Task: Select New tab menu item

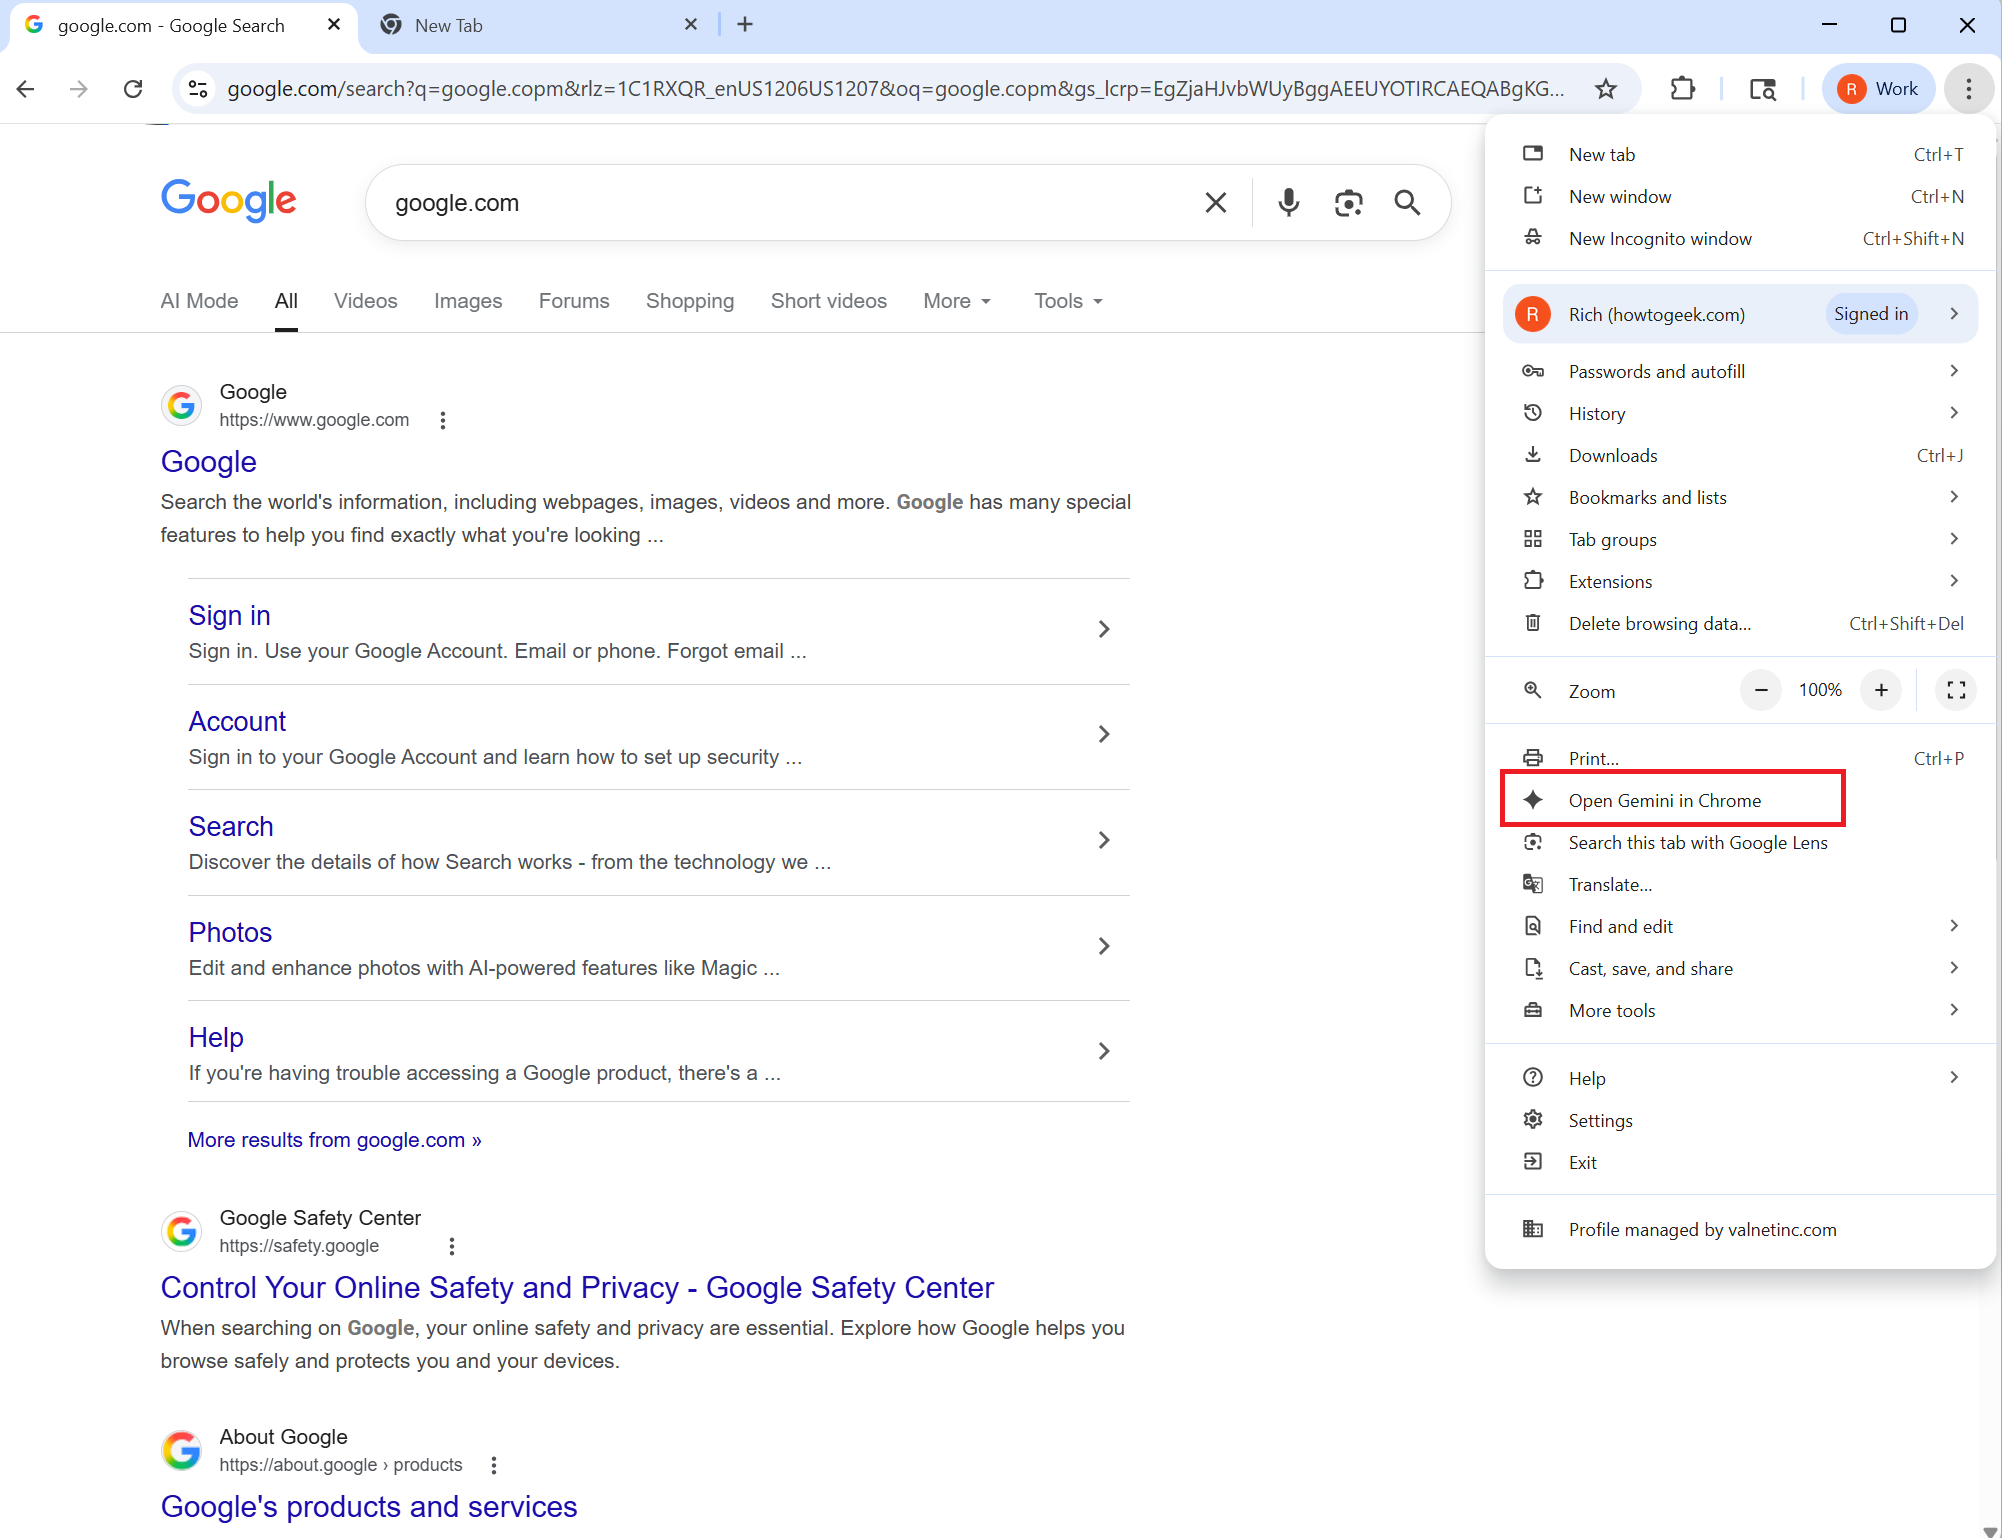Action: click(1740, 154)
